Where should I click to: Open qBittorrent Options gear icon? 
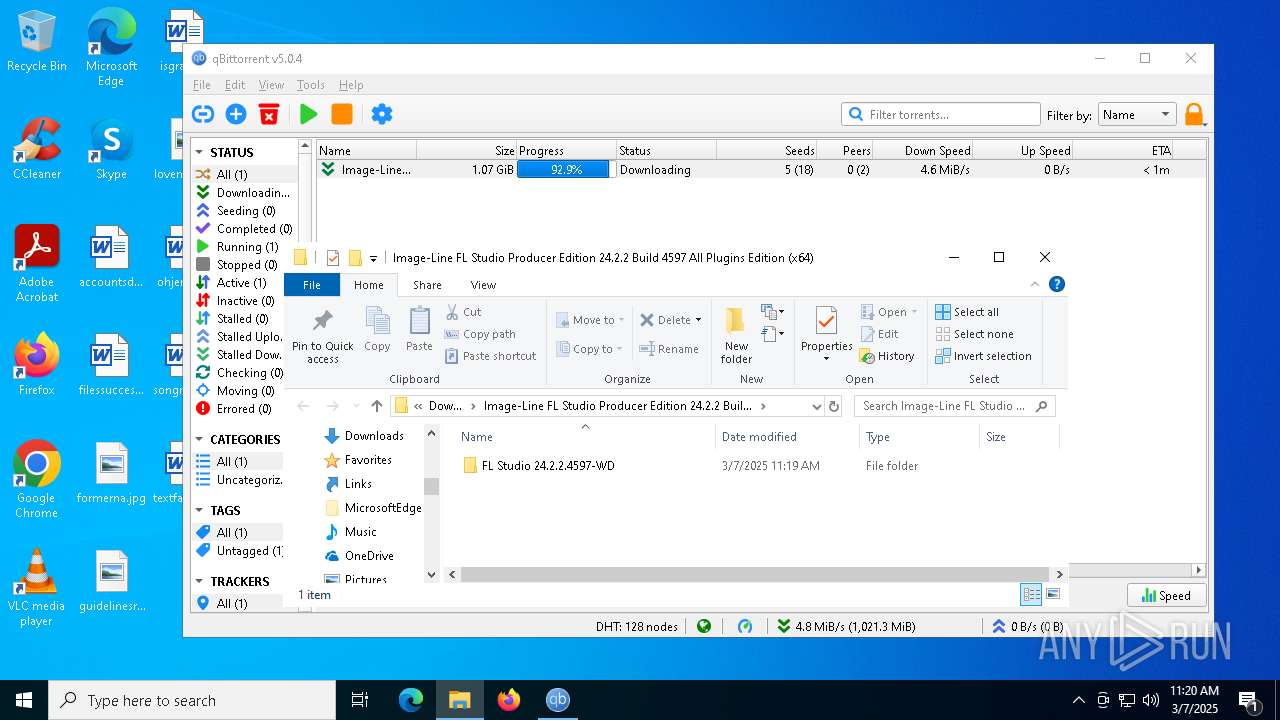coord(382,114)
